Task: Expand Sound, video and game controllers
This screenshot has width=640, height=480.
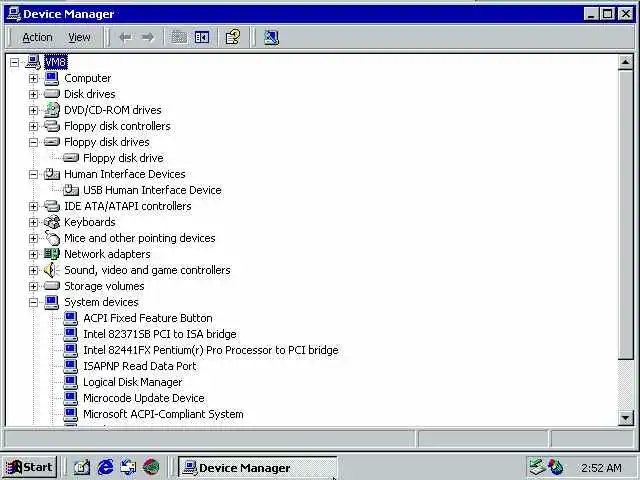Action: click(33, 270)
